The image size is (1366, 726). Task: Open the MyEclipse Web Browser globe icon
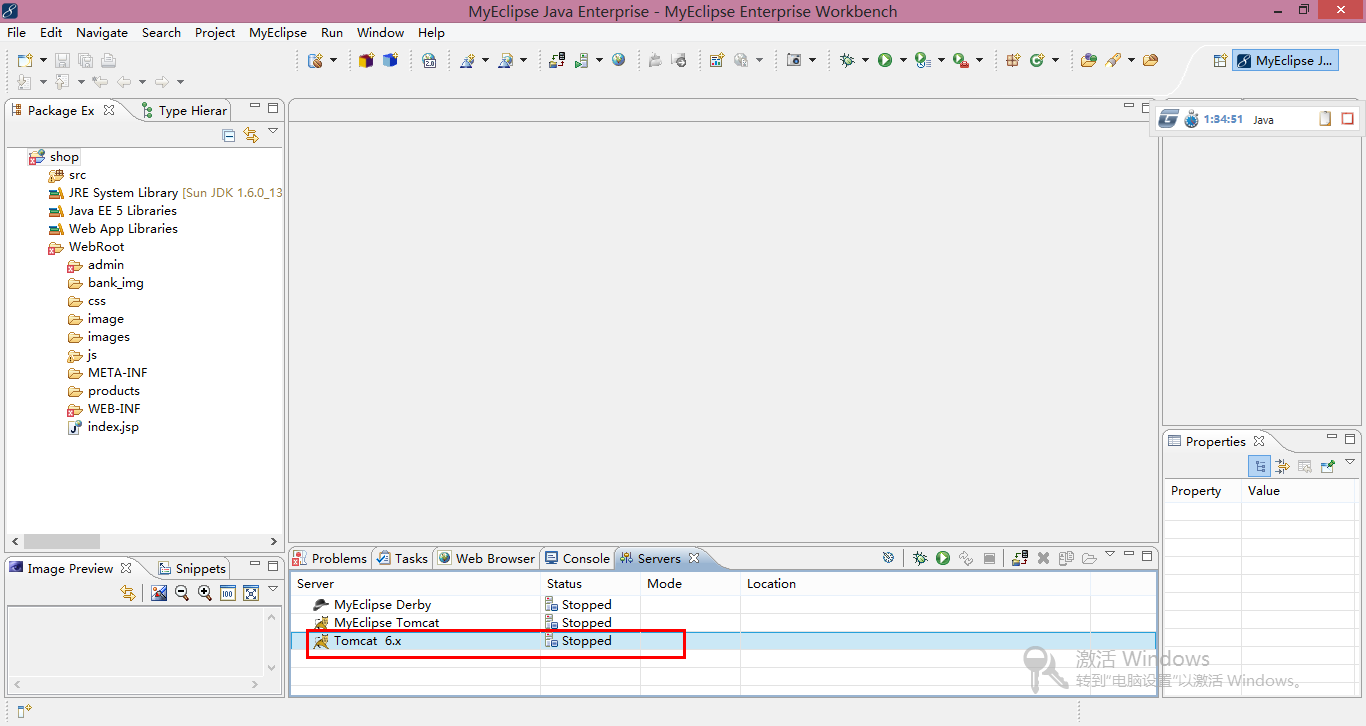pos(619,60)
